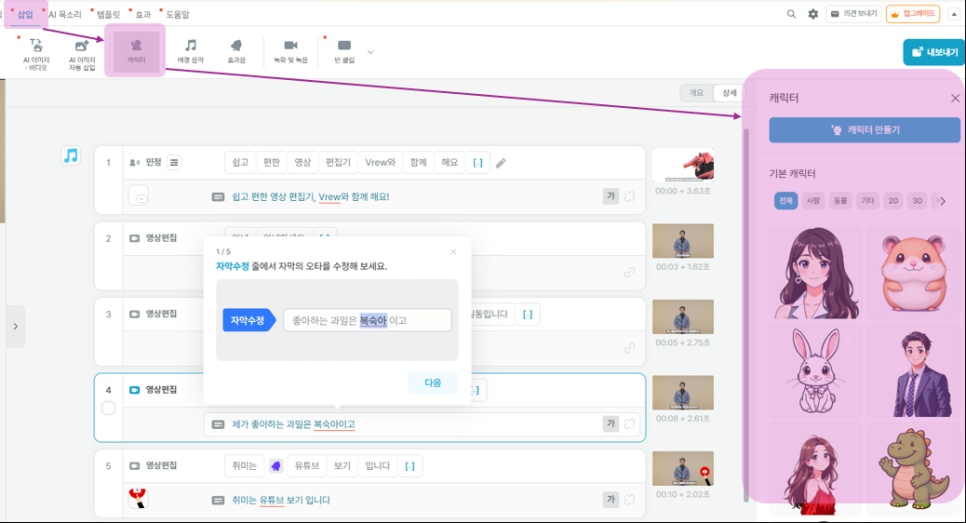Click clip 3 end bracket marker
966x523 pixels.
click(527, 314)
